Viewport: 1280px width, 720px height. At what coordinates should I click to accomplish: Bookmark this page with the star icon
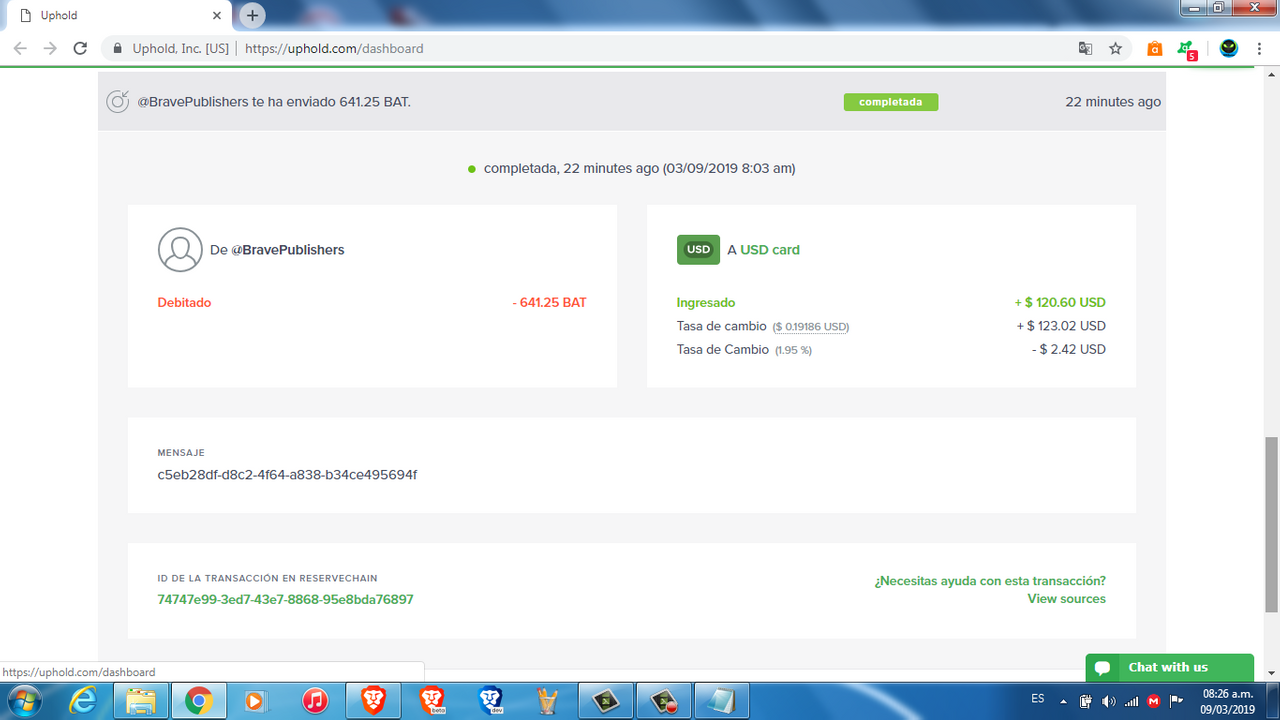point(1116,48)
